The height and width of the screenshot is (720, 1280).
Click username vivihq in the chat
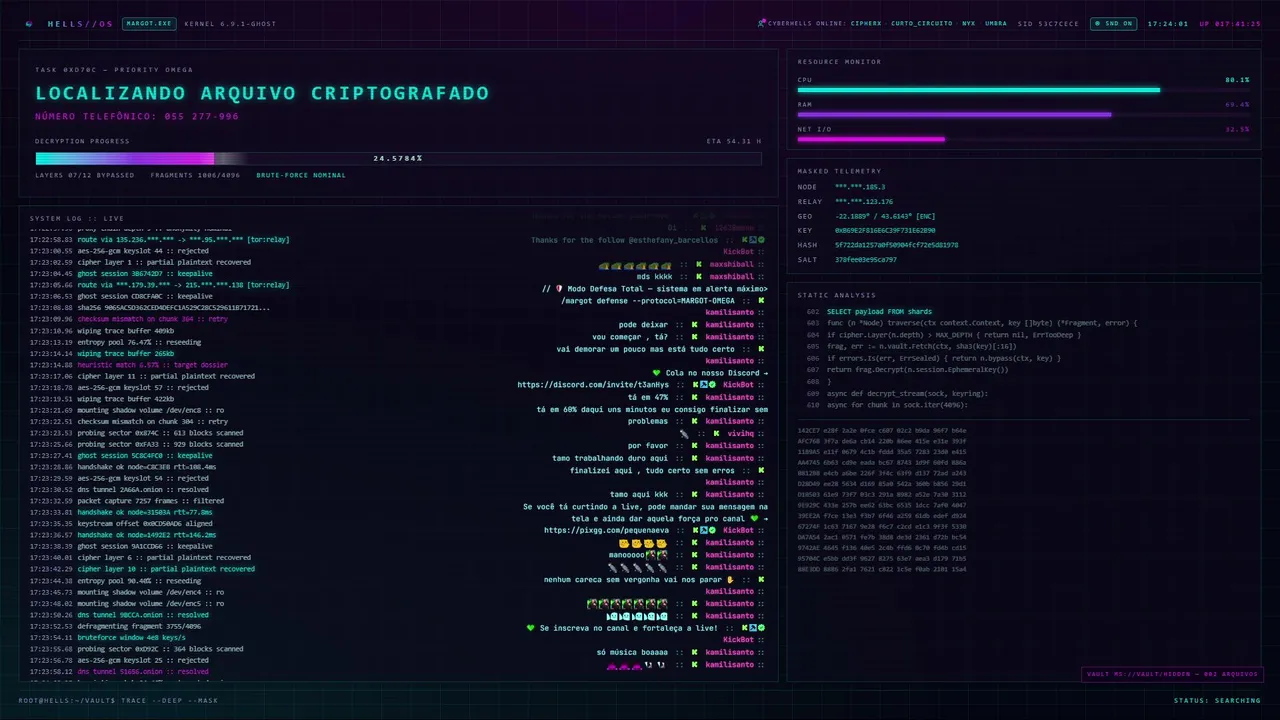[740, 433]
